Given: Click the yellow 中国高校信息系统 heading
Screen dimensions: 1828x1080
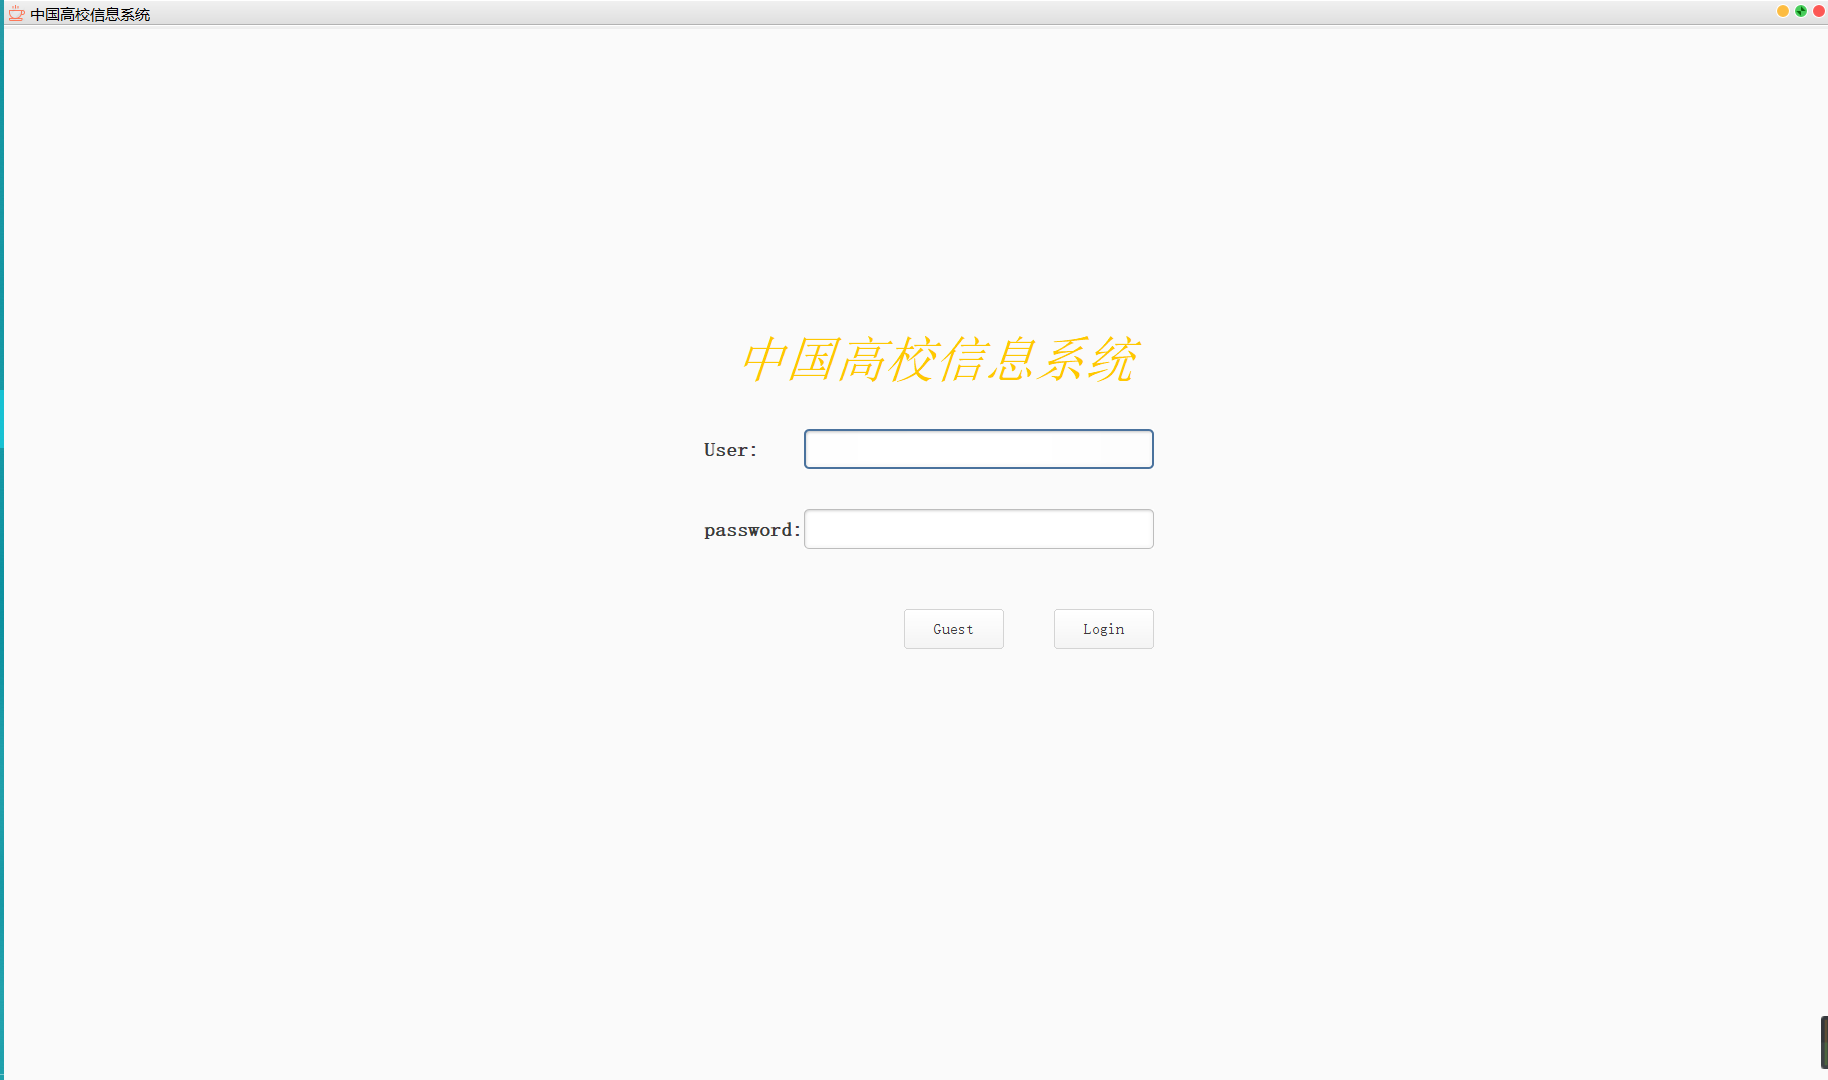Looking at the screenshot, I should (x=941, y=360).
